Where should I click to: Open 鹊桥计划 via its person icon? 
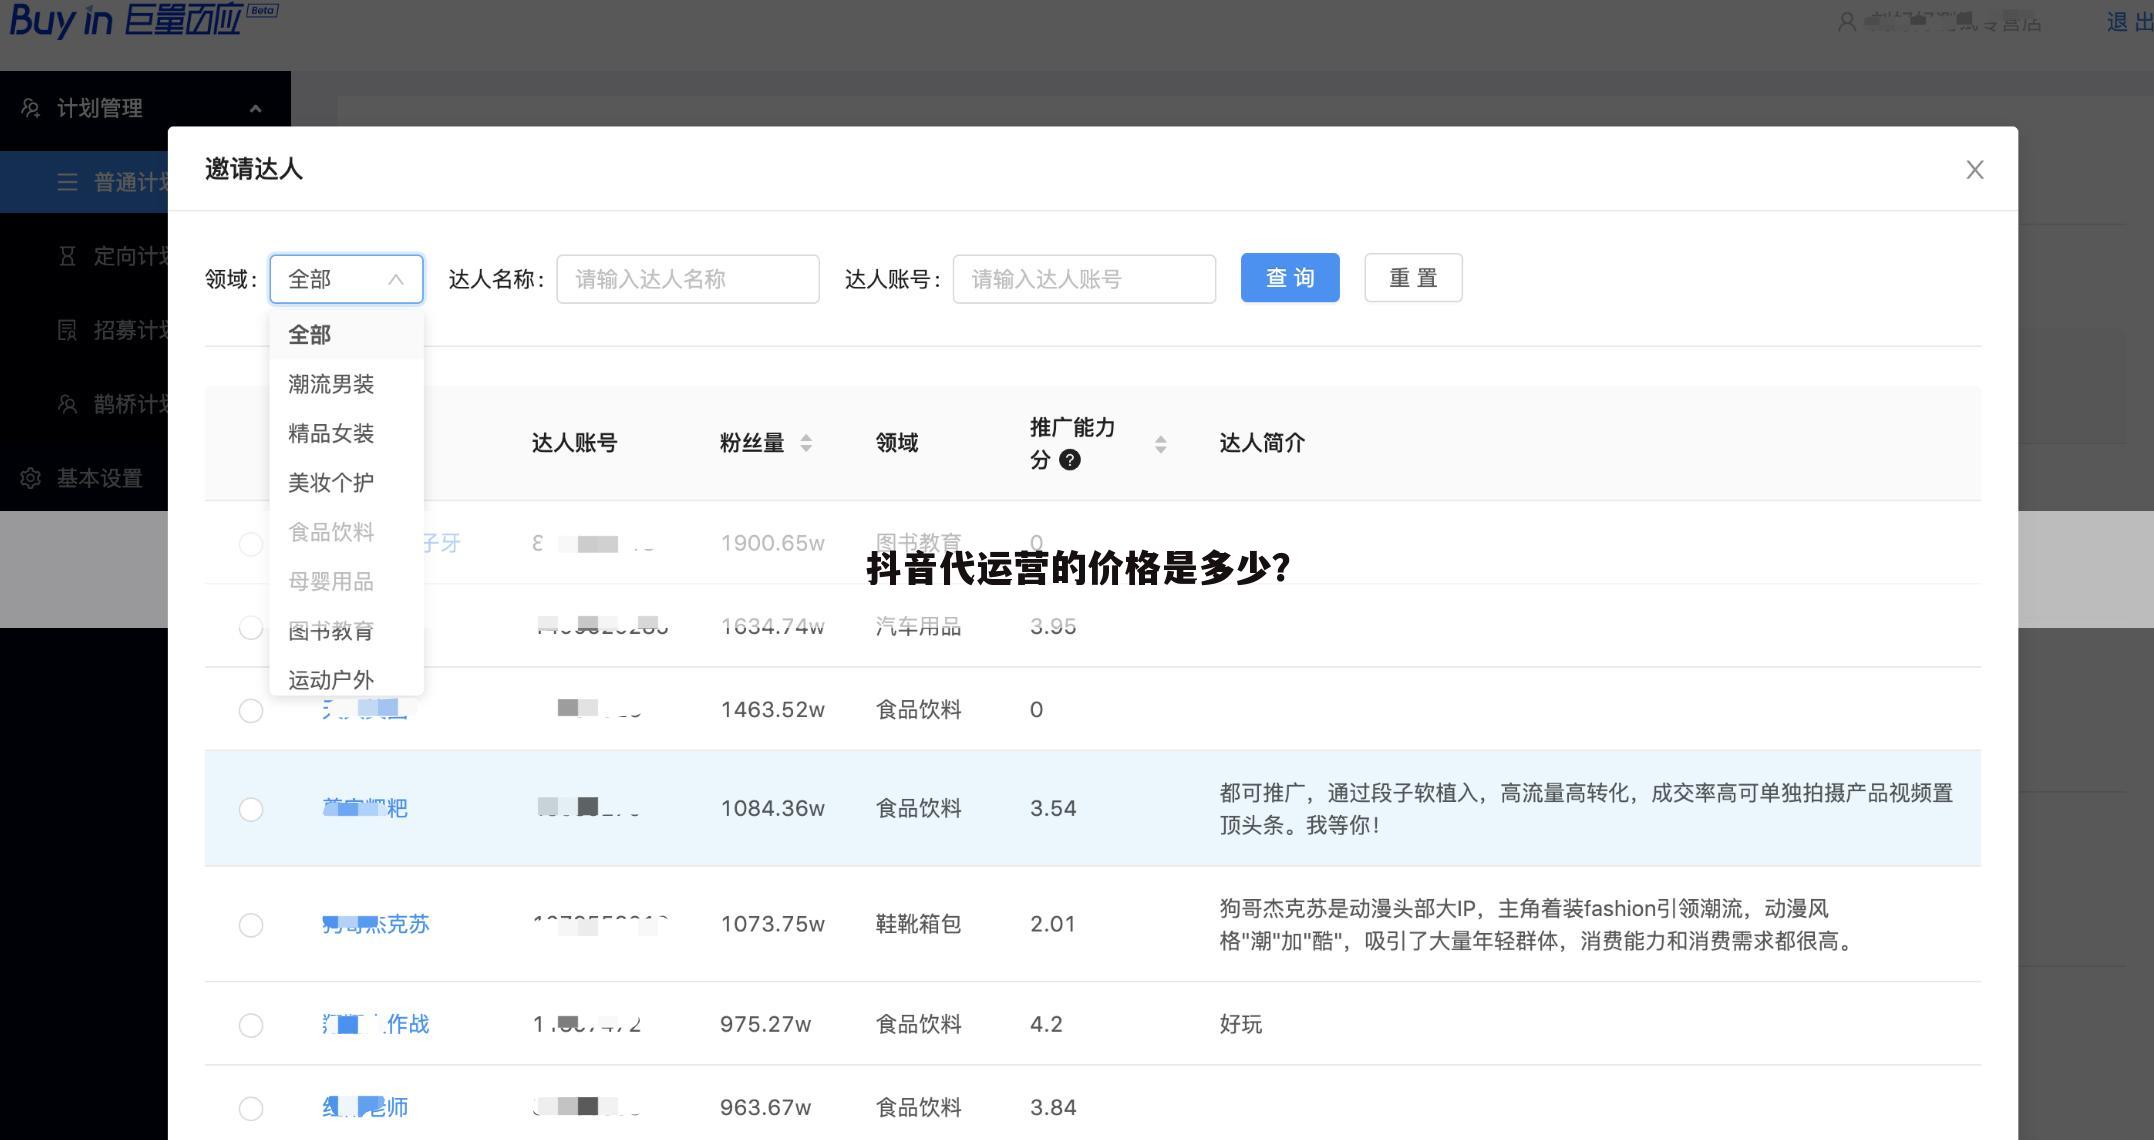click(67, 405)
